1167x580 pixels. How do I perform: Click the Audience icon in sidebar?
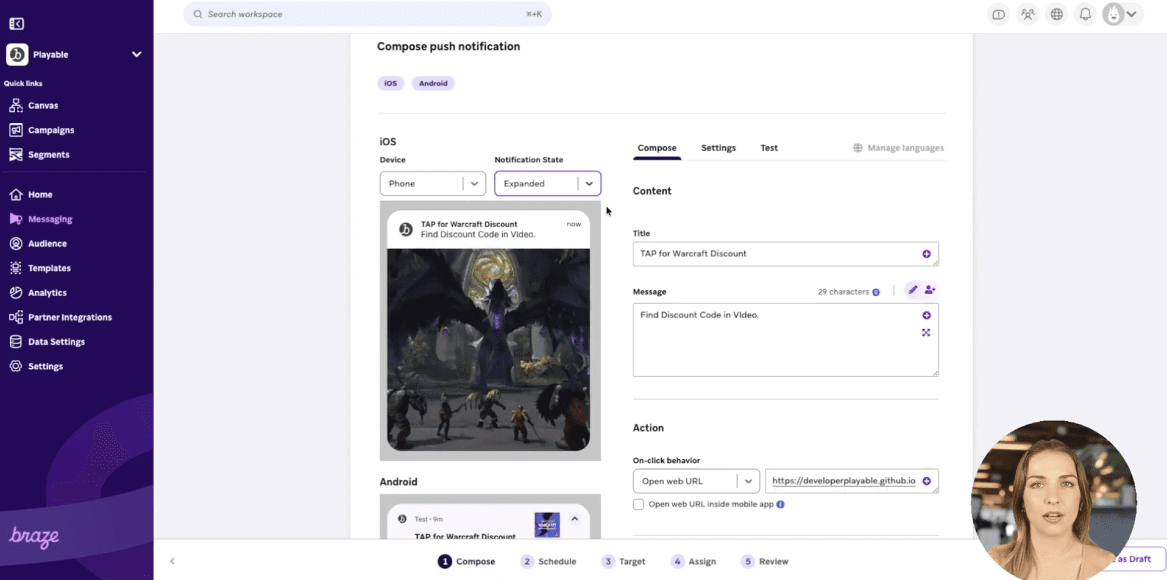(16, 243)
